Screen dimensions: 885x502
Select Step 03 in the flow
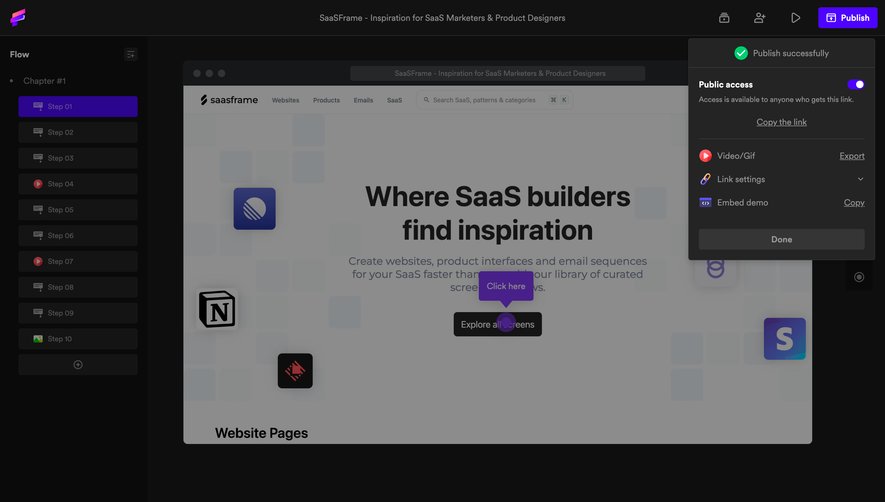(x=78, y=158)
